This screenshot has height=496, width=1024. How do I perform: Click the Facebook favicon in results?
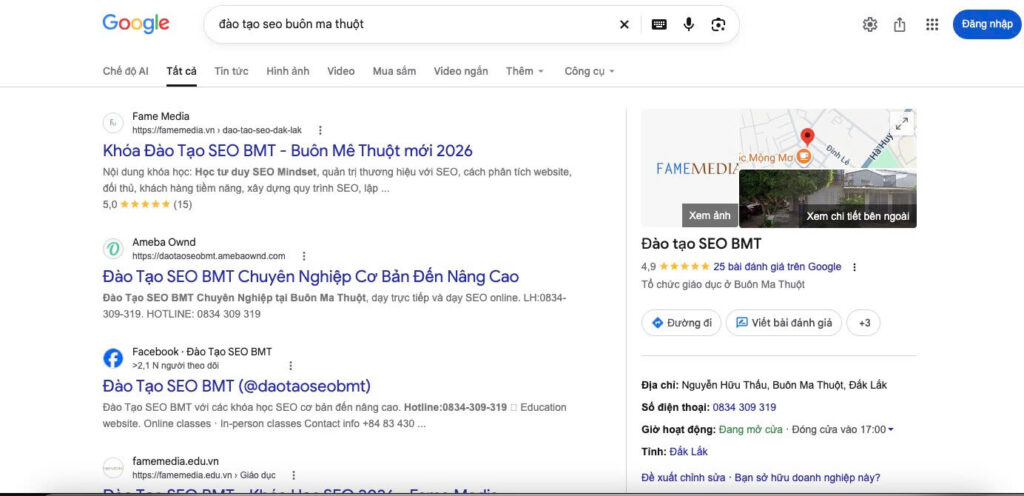(113, 358)
